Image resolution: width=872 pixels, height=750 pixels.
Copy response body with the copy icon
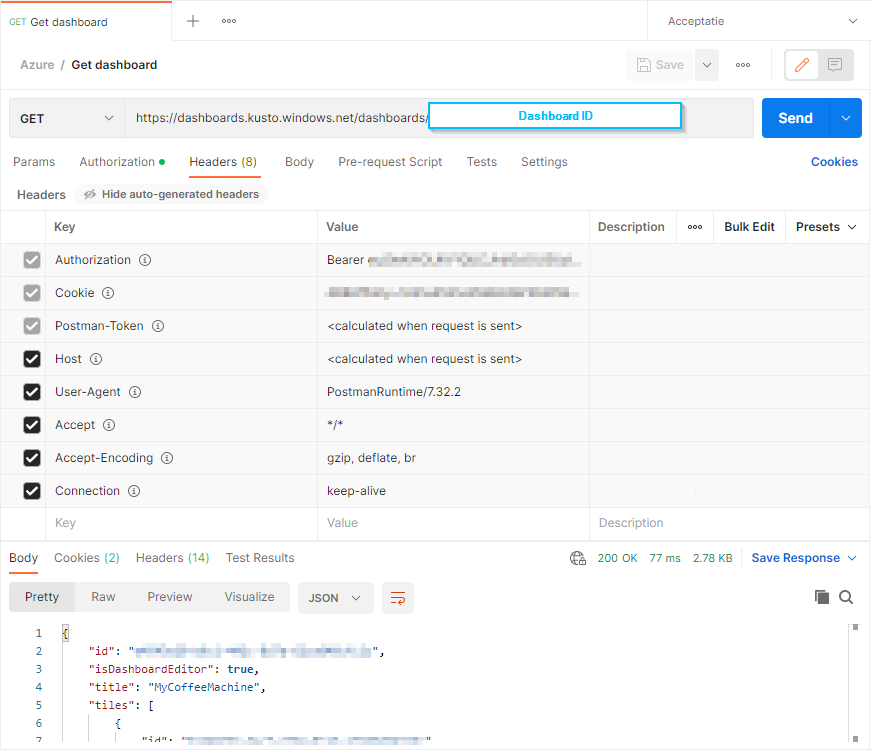(x=822, y=597)
